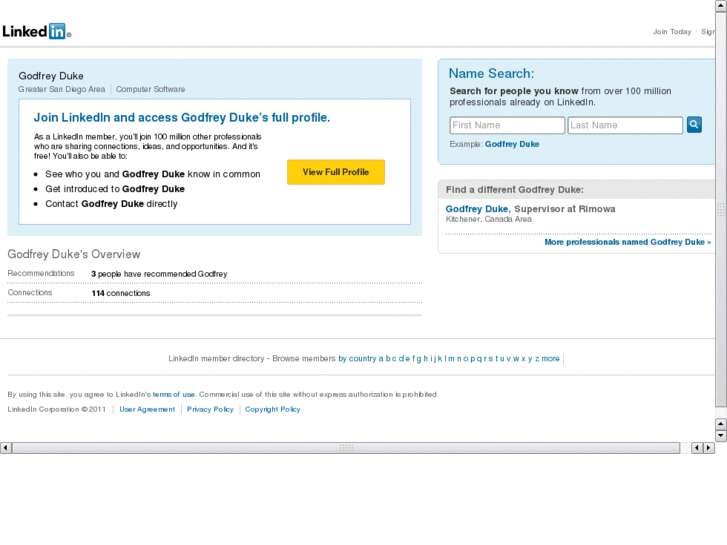Click the horizontal scrollbar thumb

coord(346,448)
